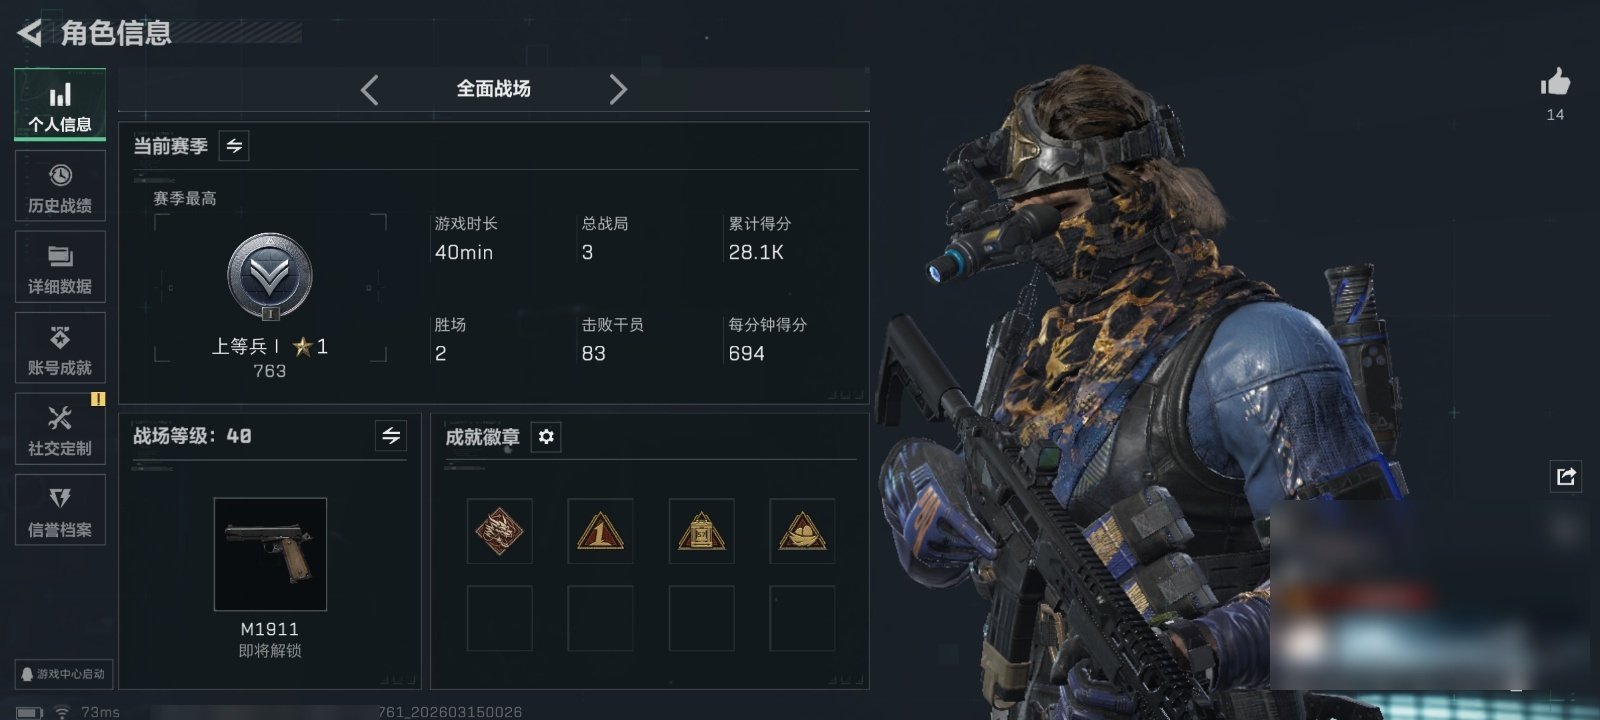
Task: Like the profile with the thumbs-up icon
Action: point(1555,82)
